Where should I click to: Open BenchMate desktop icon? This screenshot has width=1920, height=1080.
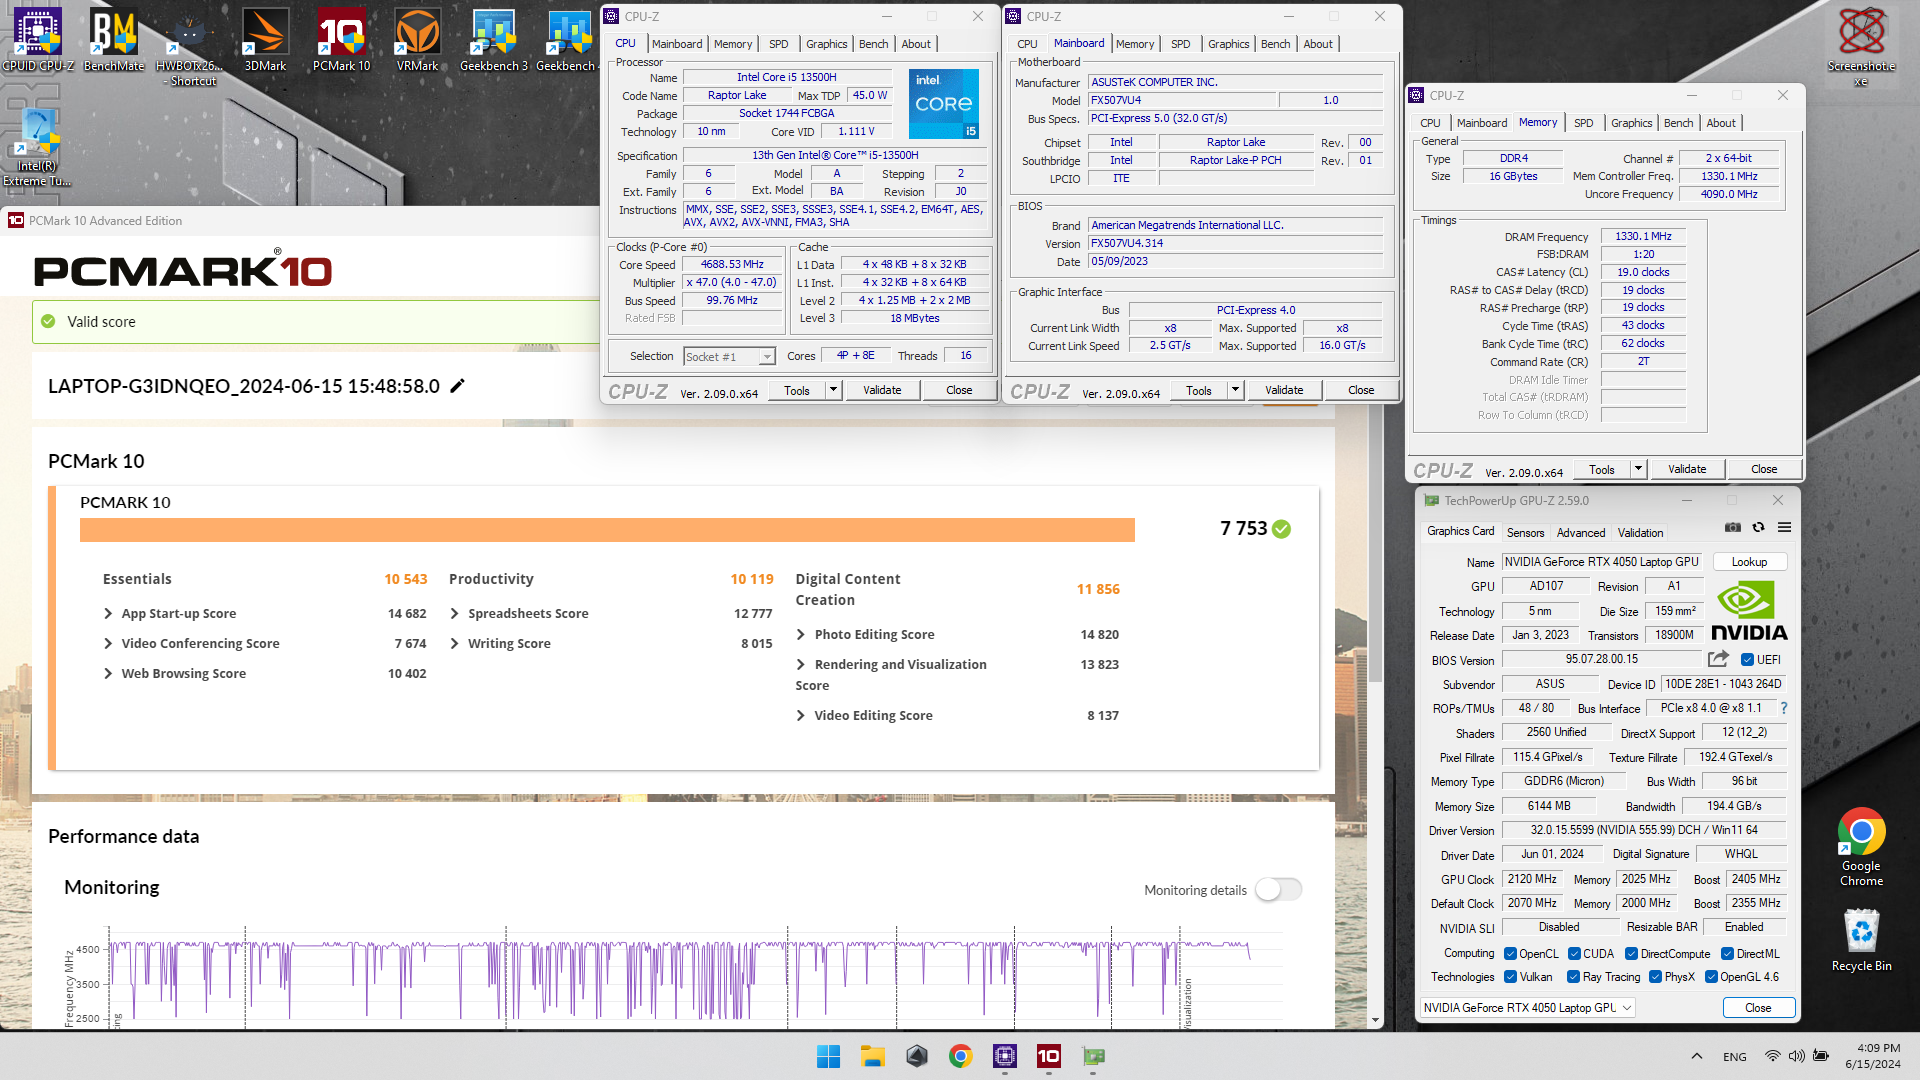tap(114, 40)
